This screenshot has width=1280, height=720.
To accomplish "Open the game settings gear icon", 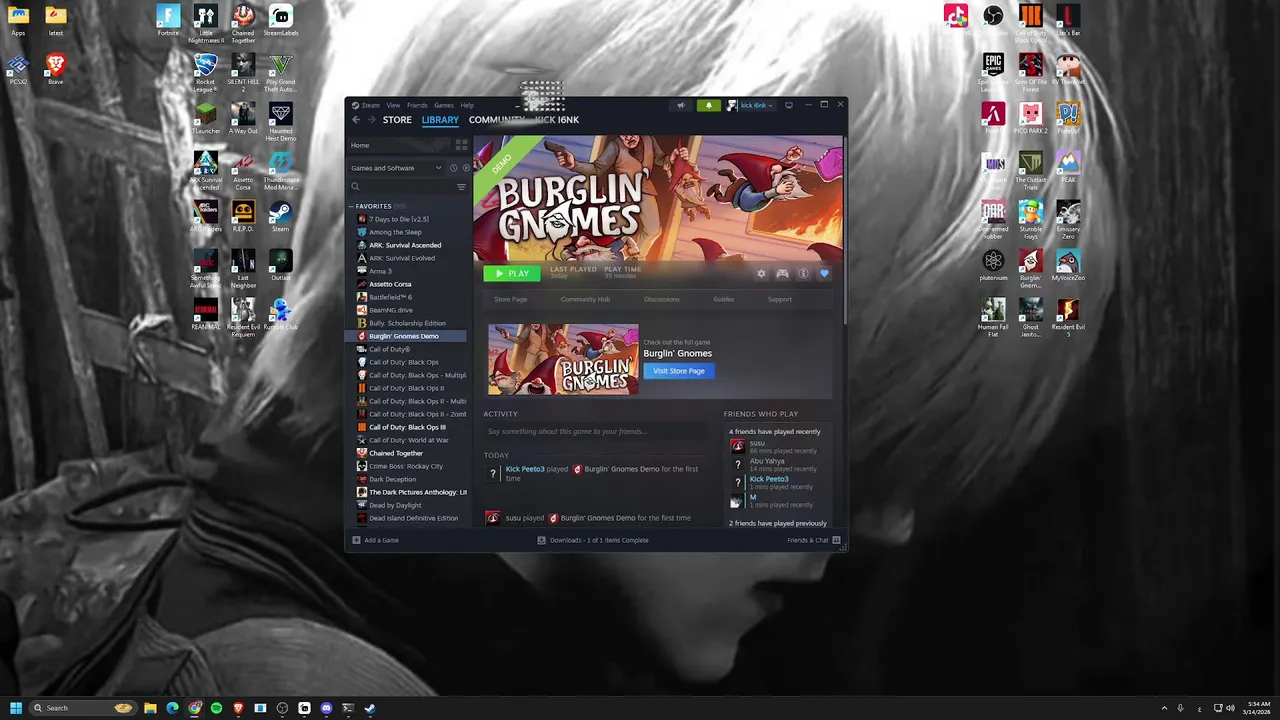I will (x=761, y=273).
